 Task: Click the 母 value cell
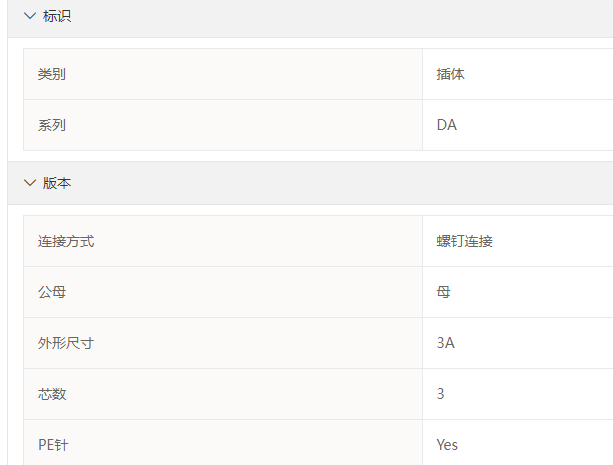click(x=518, y=292)
